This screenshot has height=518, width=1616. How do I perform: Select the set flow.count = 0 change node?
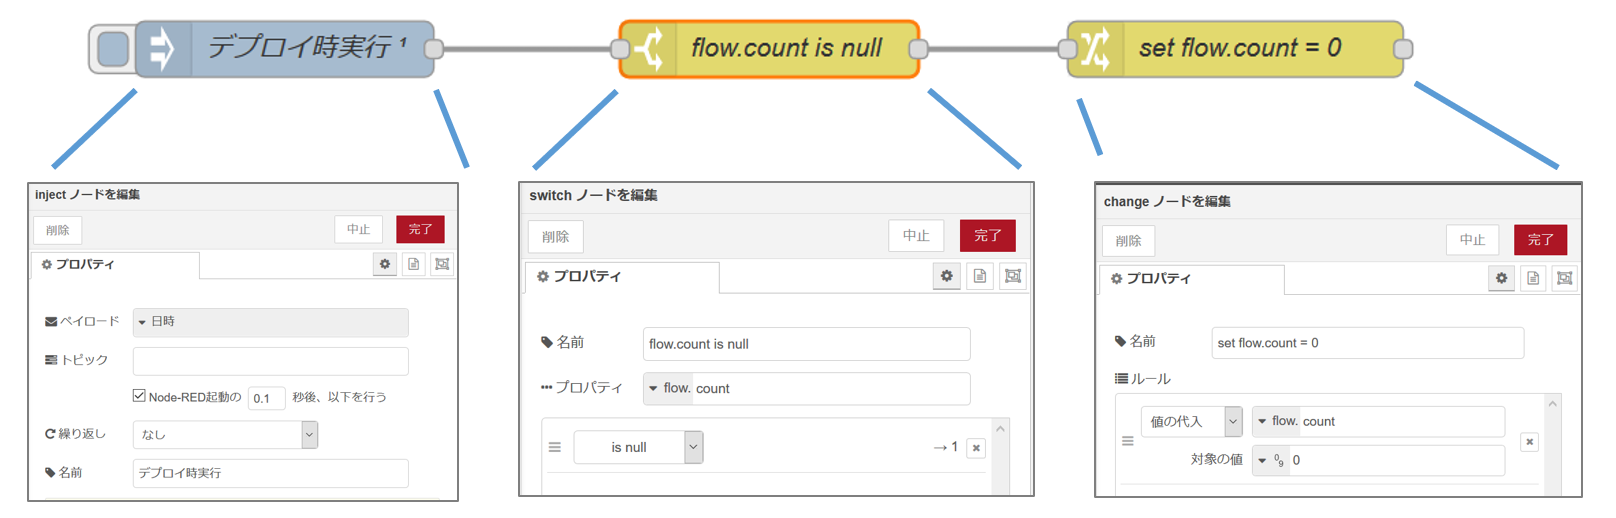[x=1235, y=48]
